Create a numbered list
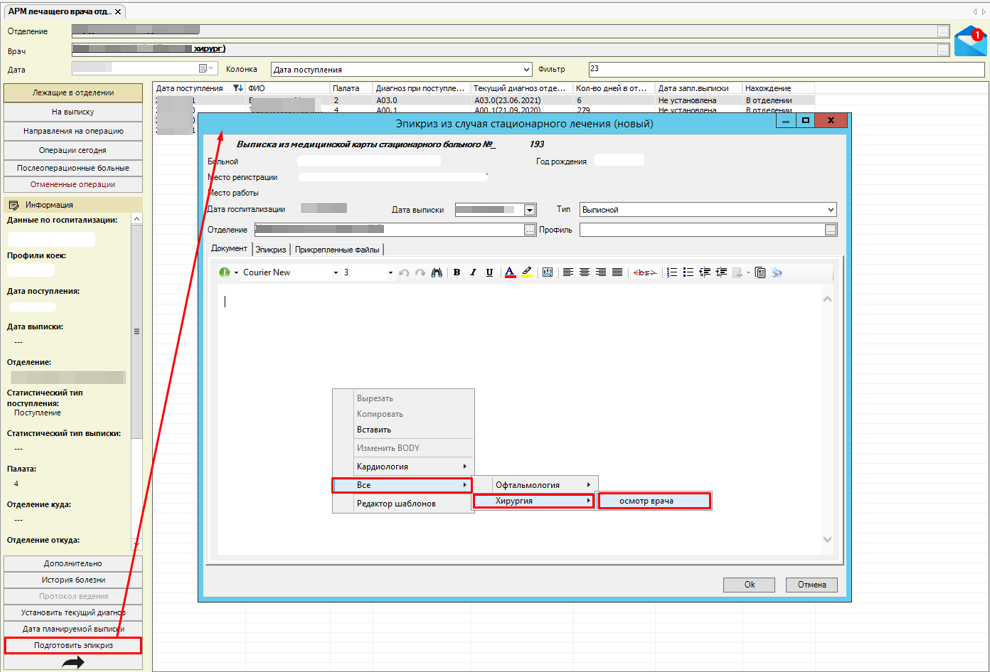The height and width of the screenshot is (672, 990). (x=672, y=273)
